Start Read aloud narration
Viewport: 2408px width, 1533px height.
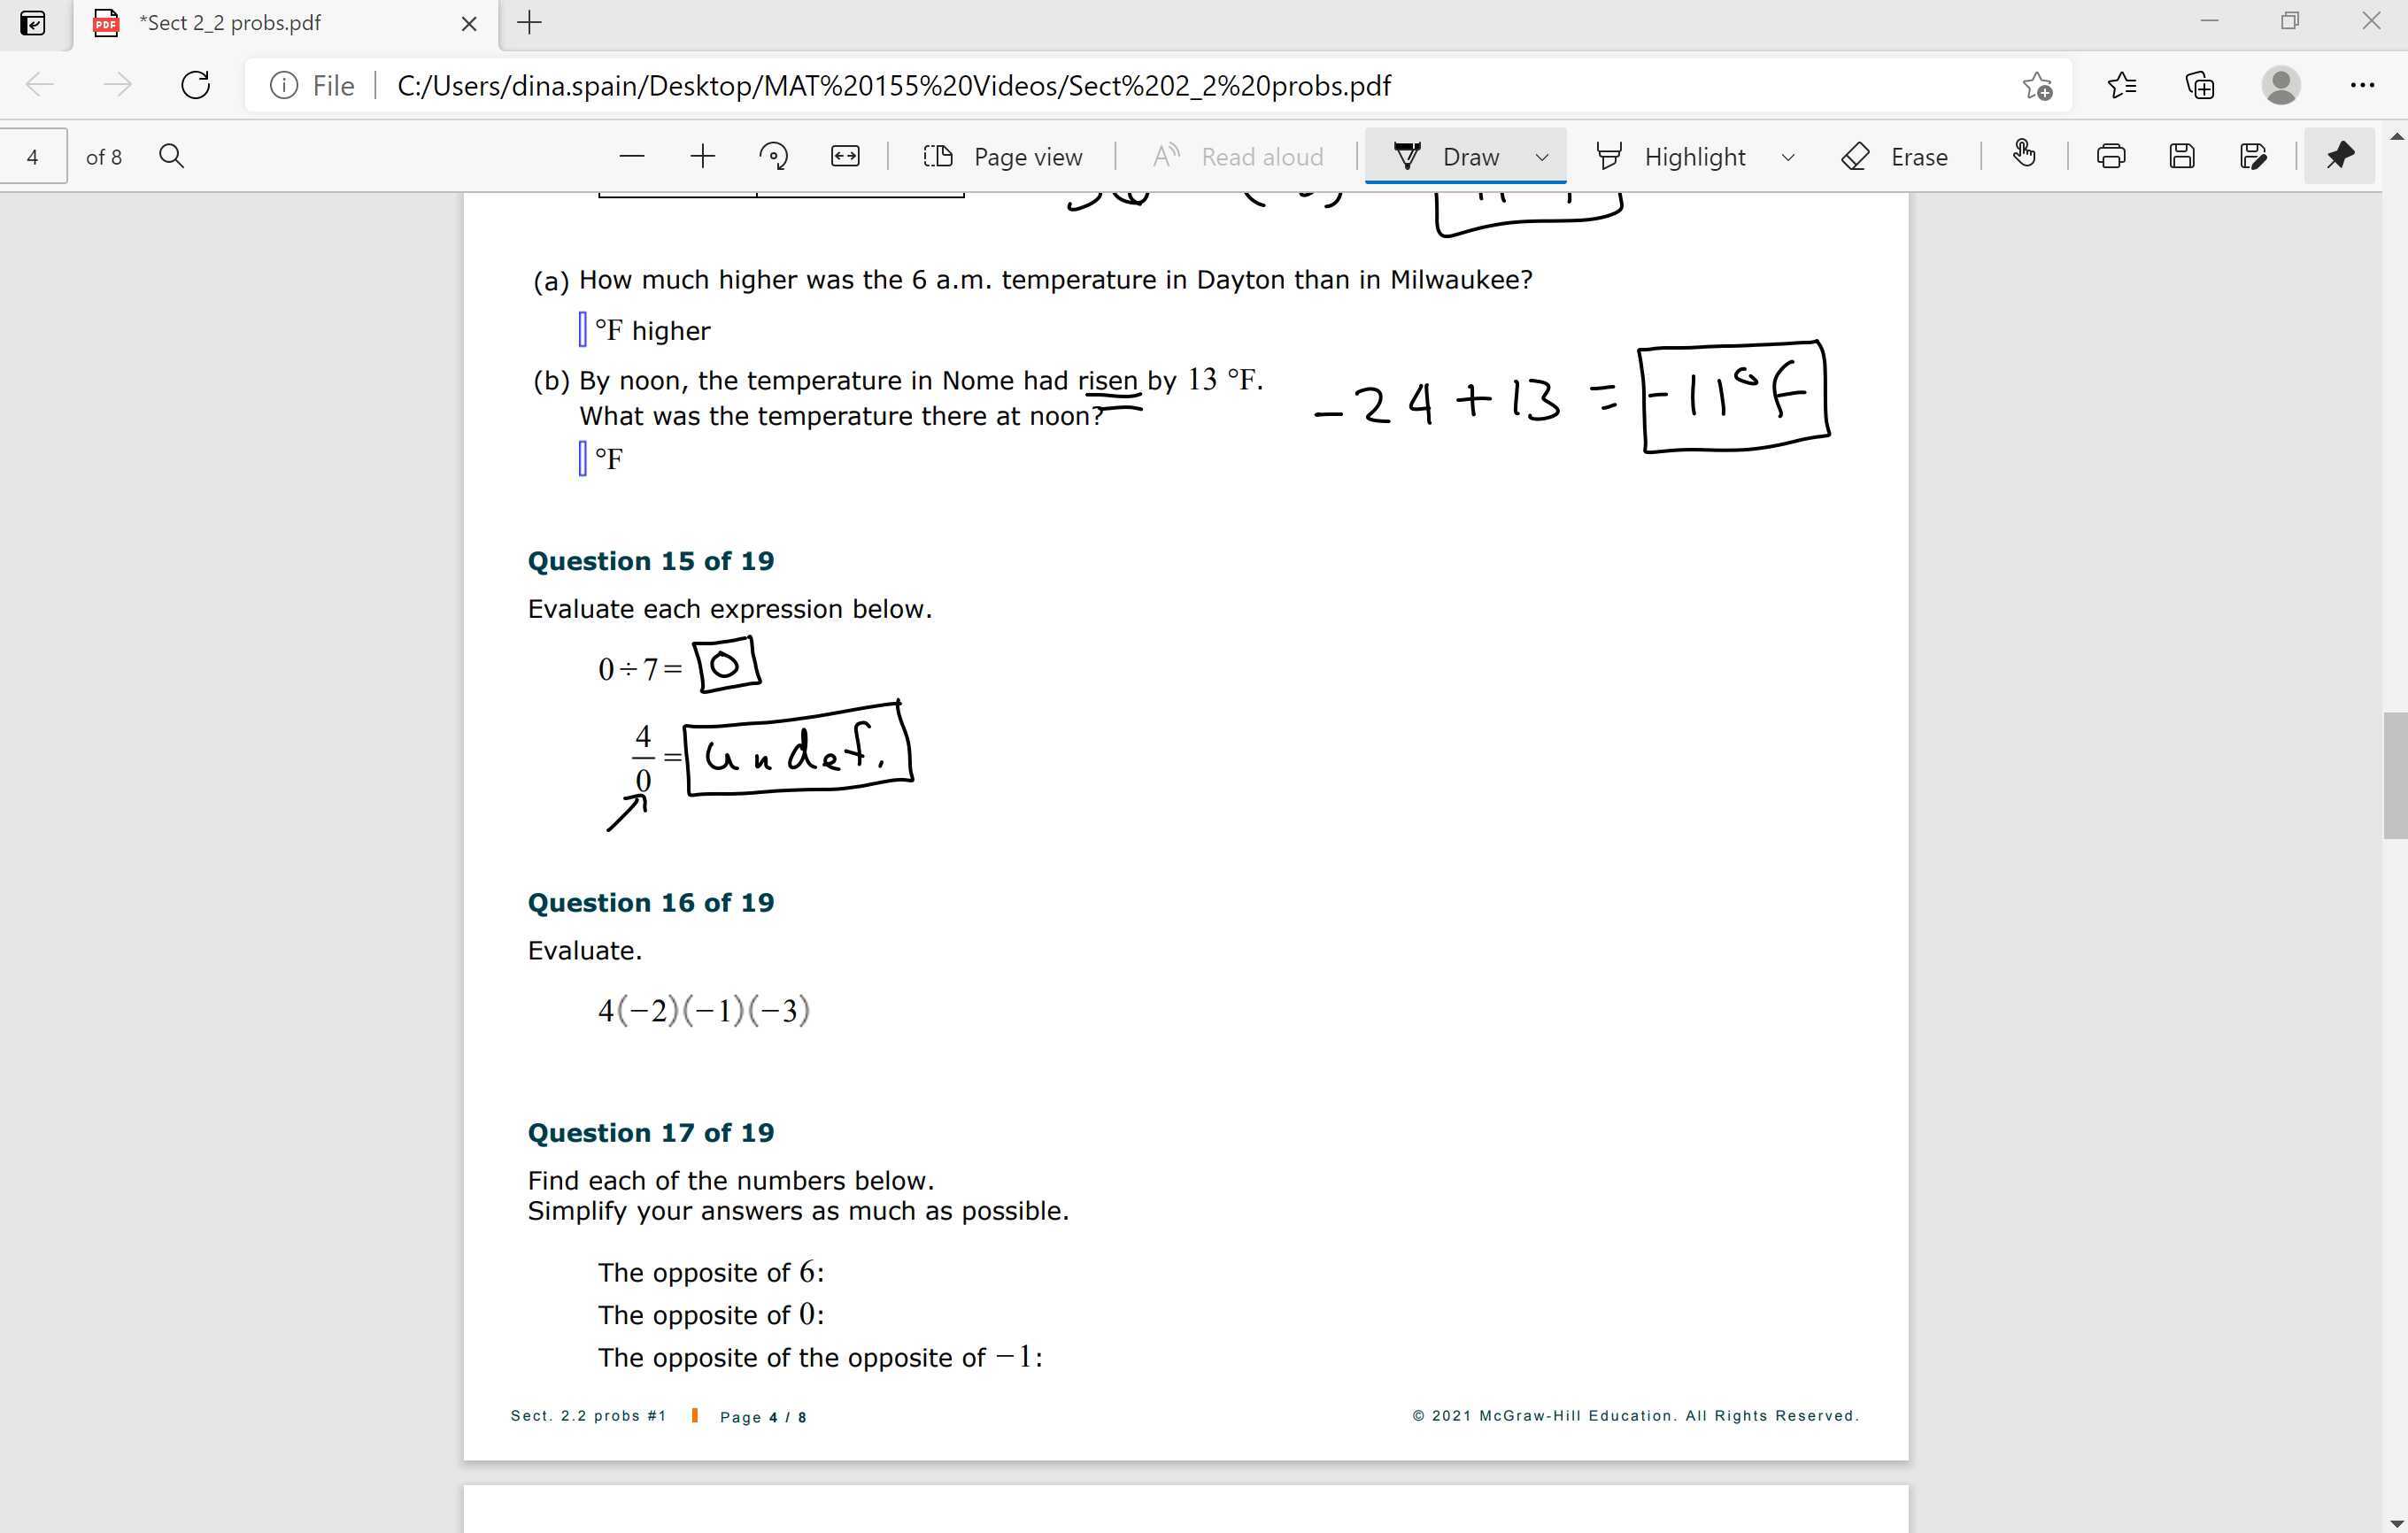(1238, 156)
